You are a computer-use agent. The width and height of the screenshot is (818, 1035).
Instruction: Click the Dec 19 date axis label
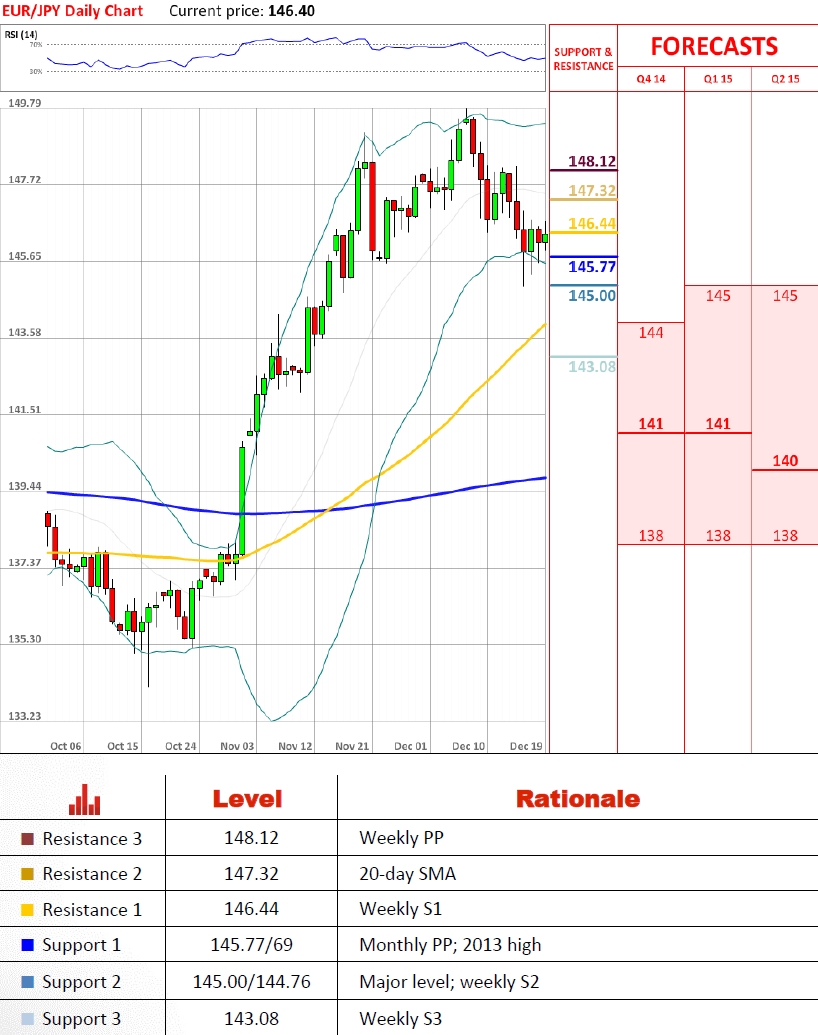click(526, 746)
